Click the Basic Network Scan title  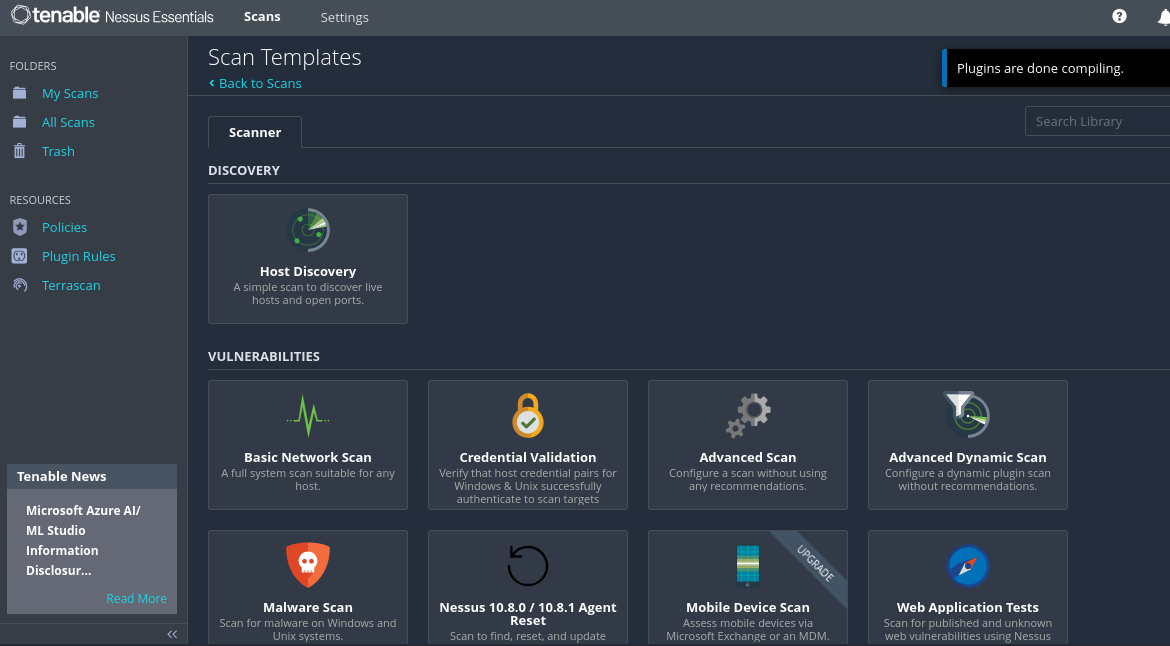(x=307, y=457)
